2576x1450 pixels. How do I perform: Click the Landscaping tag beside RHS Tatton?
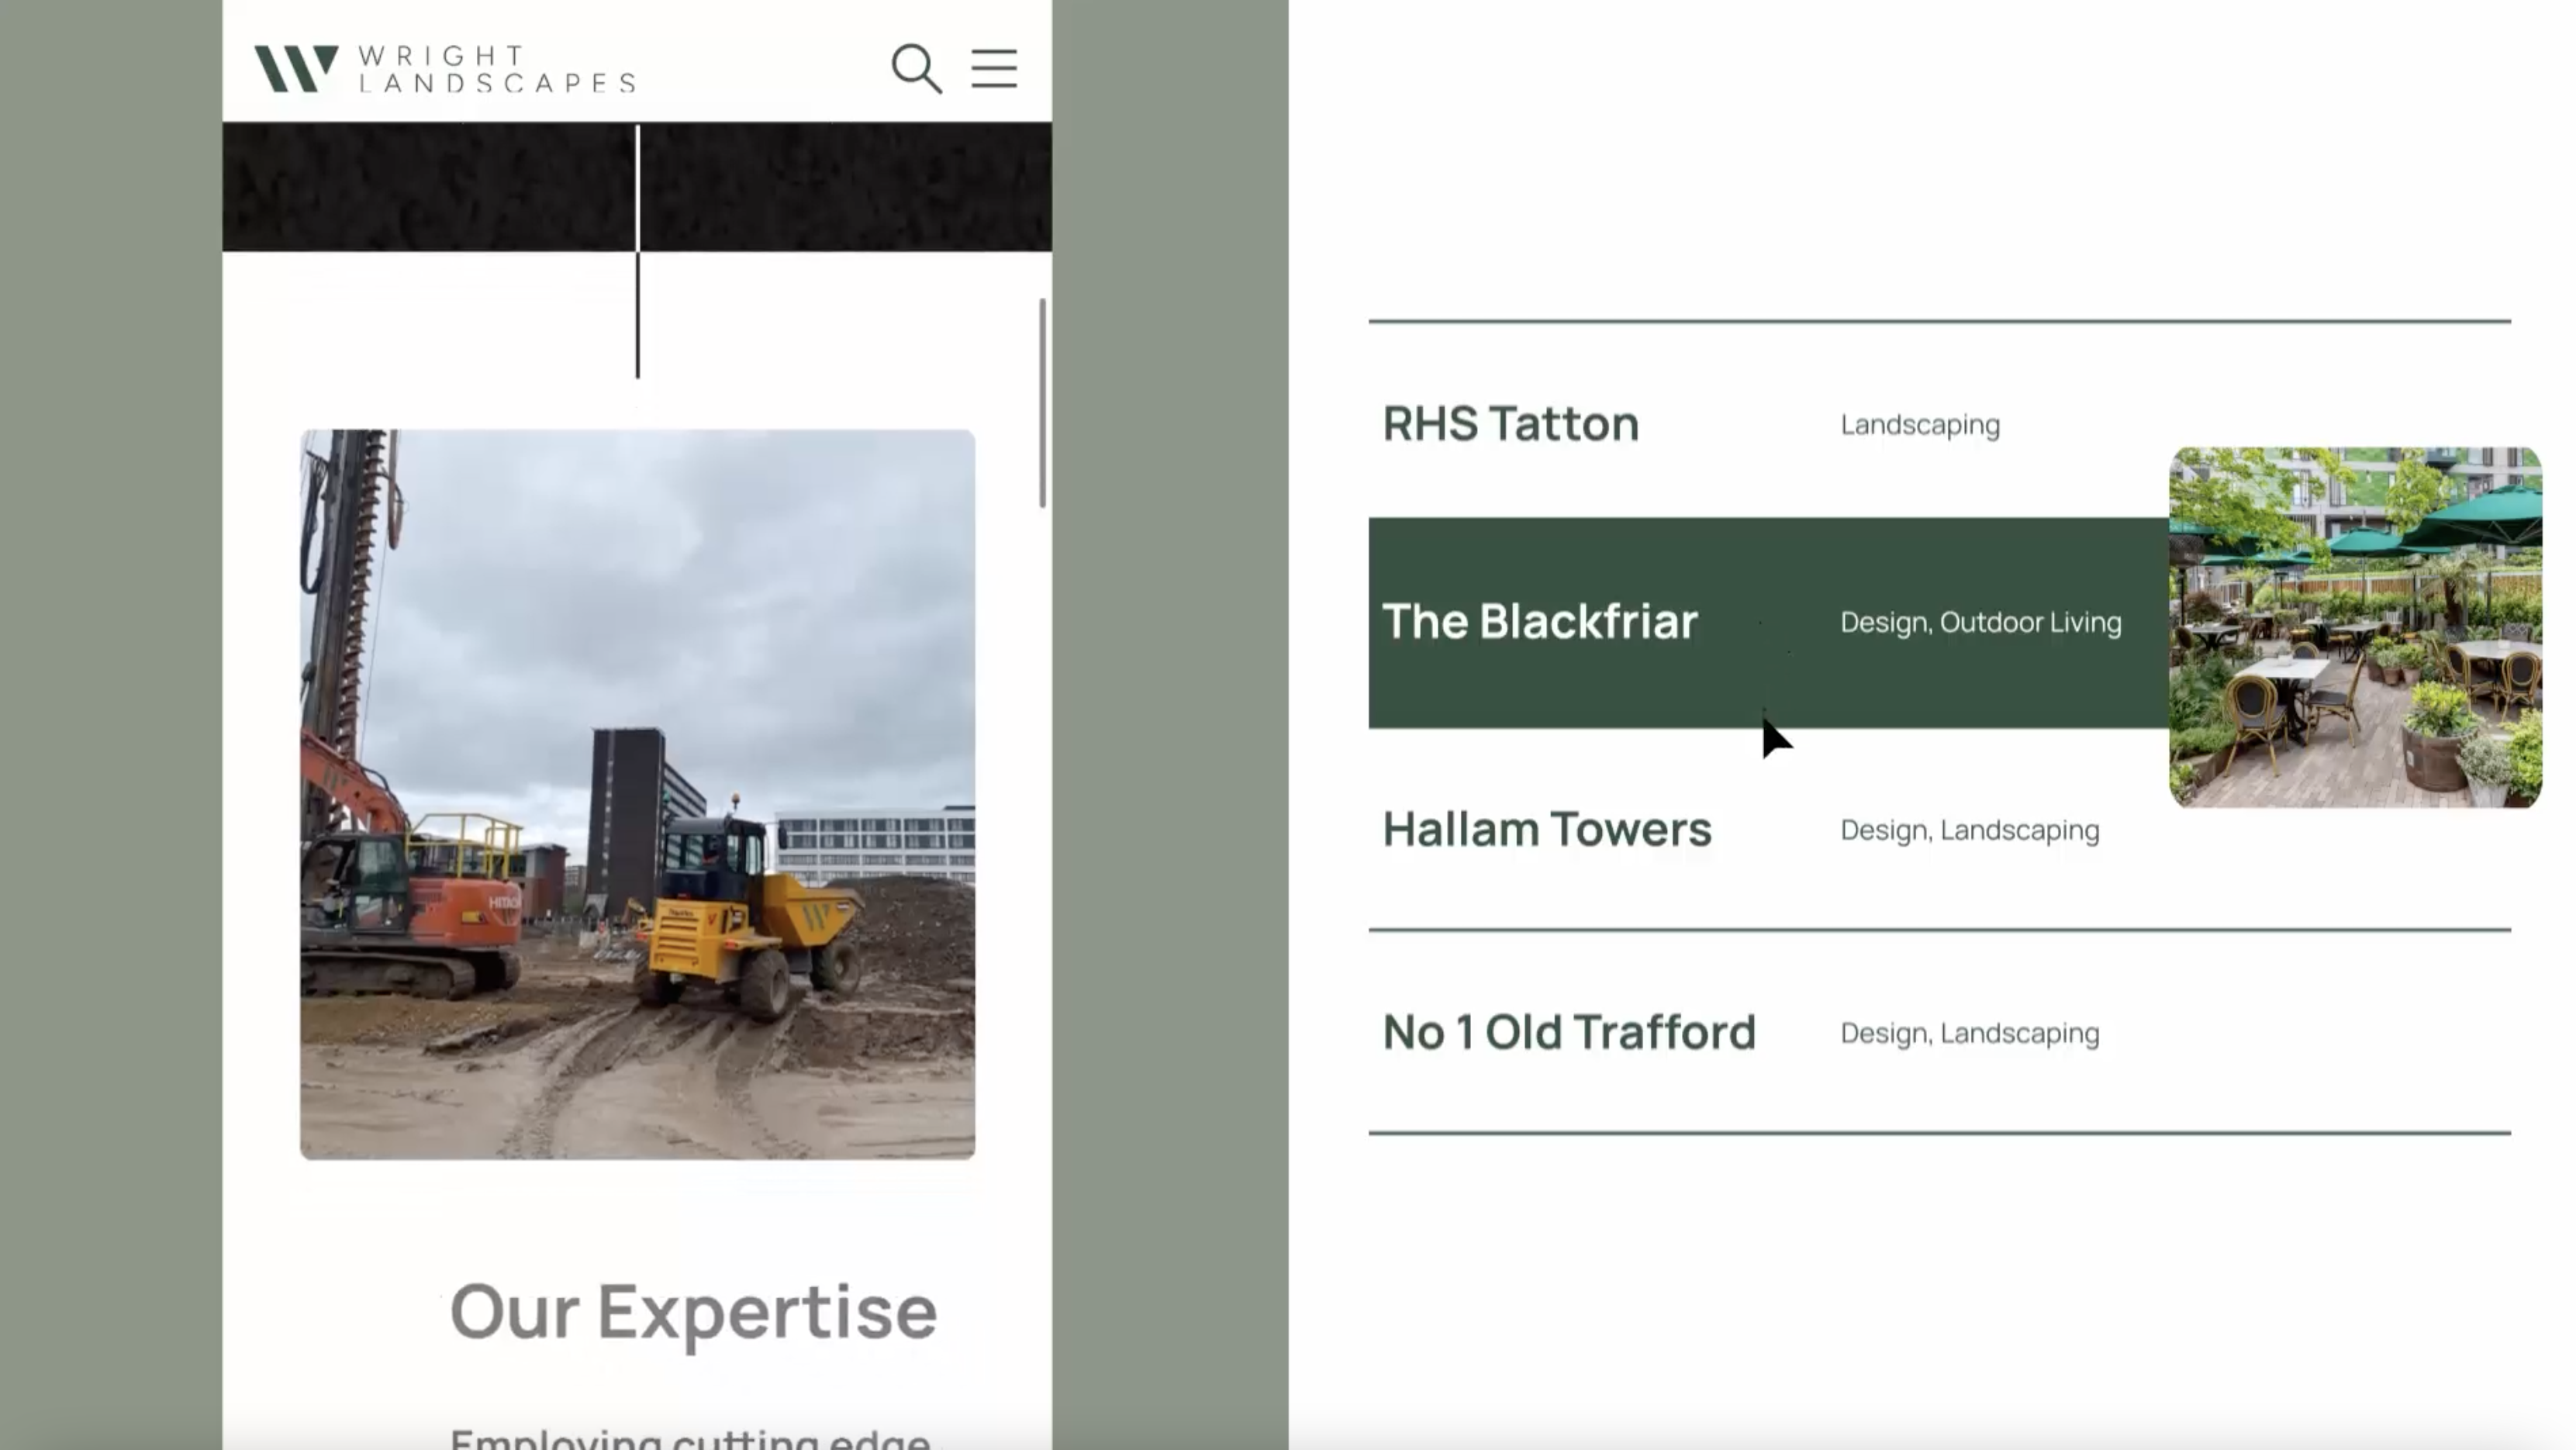(1919, 425)
